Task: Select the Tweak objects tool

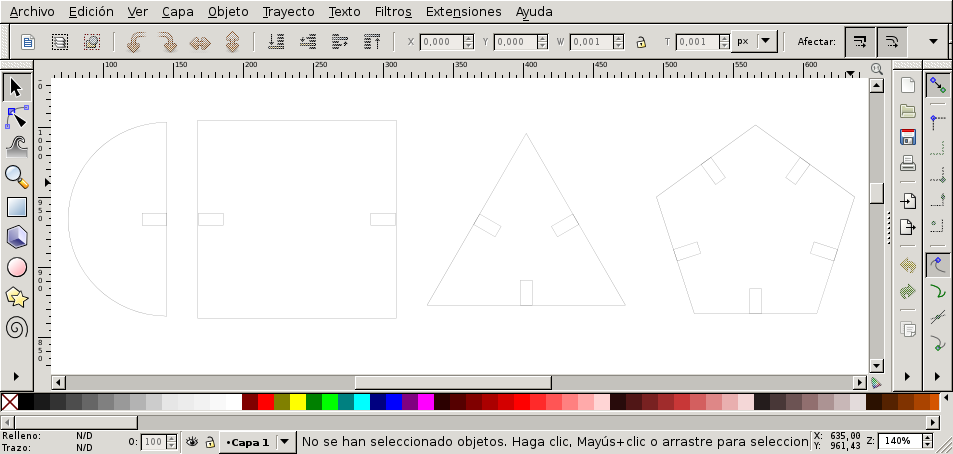Action: pos(16,146)
